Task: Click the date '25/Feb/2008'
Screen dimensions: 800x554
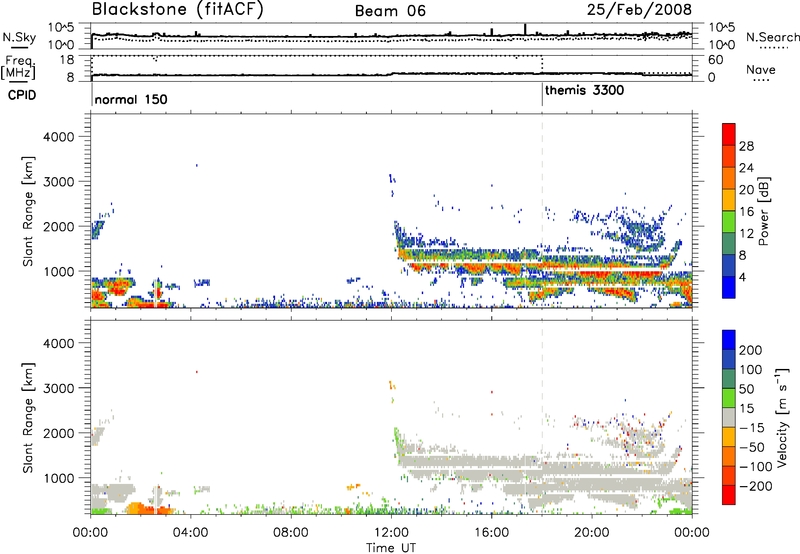Action: click(639, 9)
